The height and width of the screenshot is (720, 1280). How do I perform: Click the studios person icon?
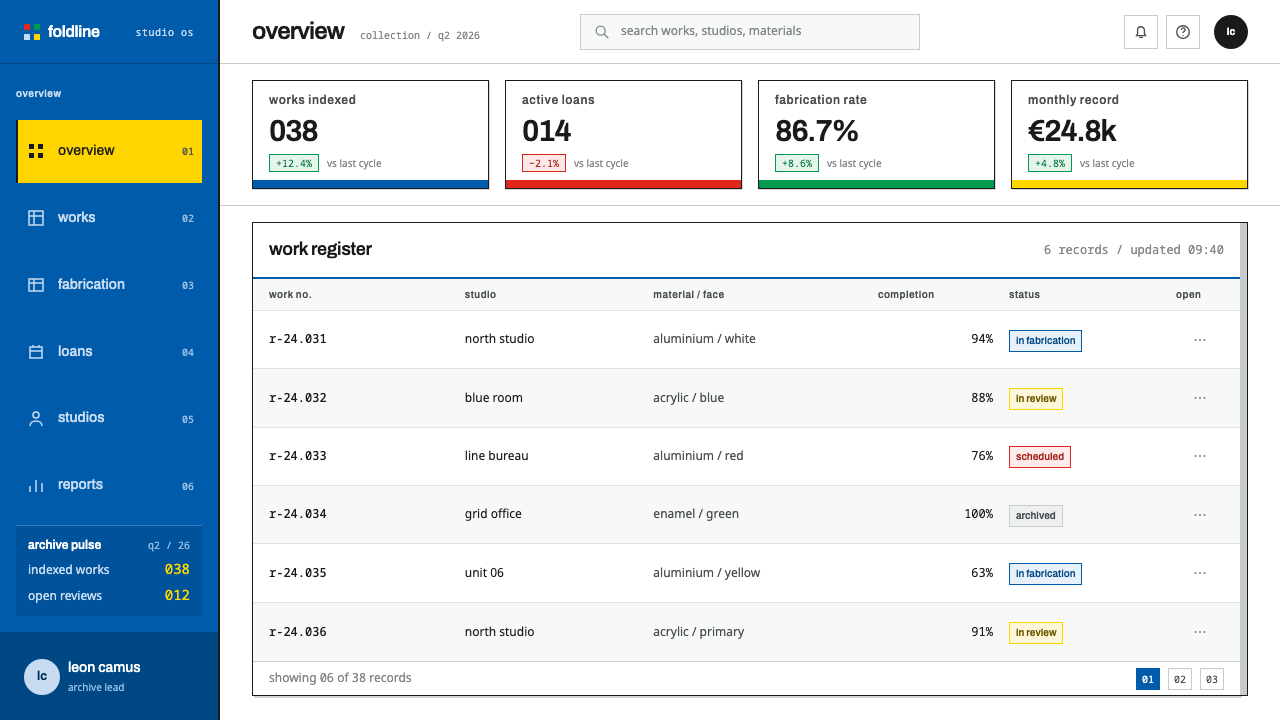pyautogui.click(x=36, y=419)
